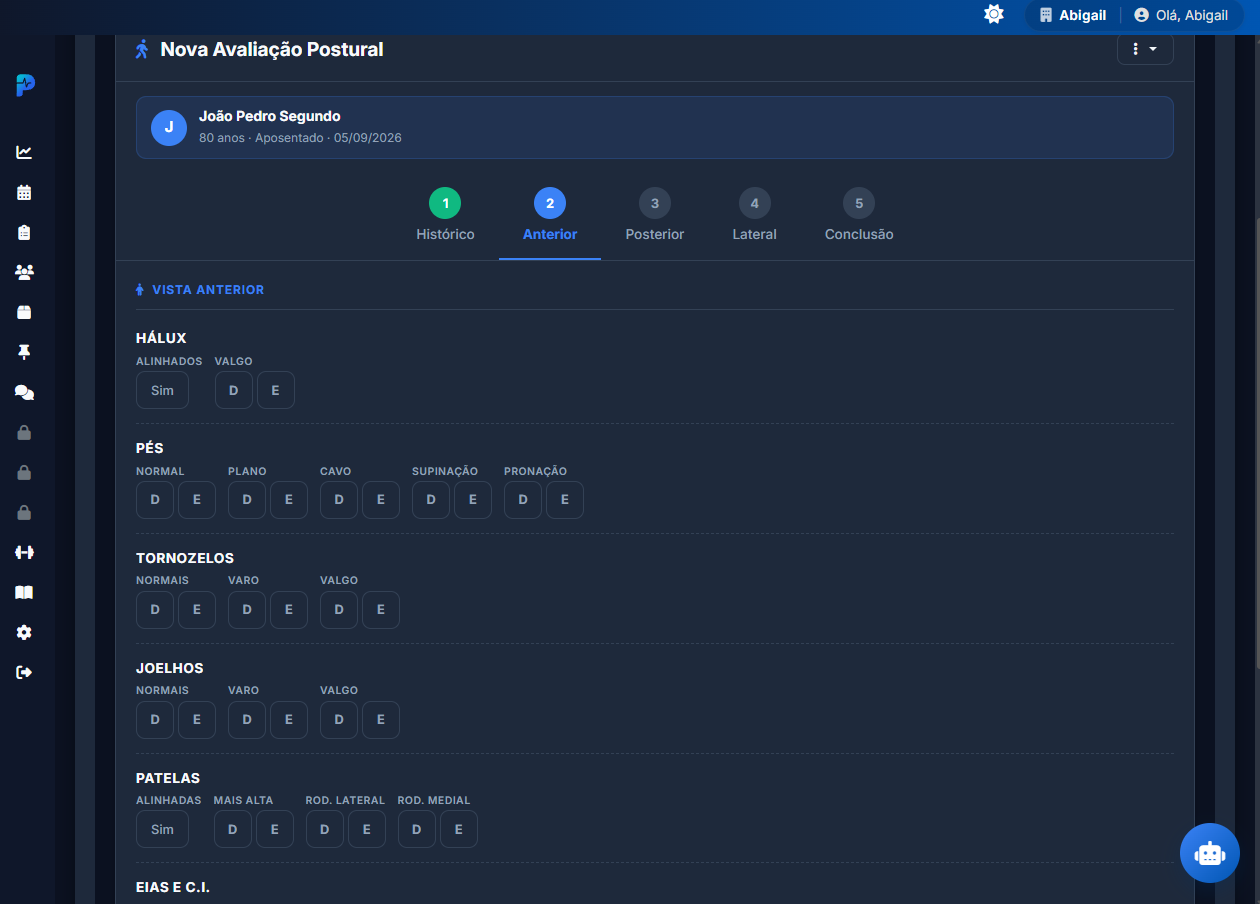Open the Olá, Abigail user menu
The width and height of the screenshot is (1260, 904).
pos(1180,15)
